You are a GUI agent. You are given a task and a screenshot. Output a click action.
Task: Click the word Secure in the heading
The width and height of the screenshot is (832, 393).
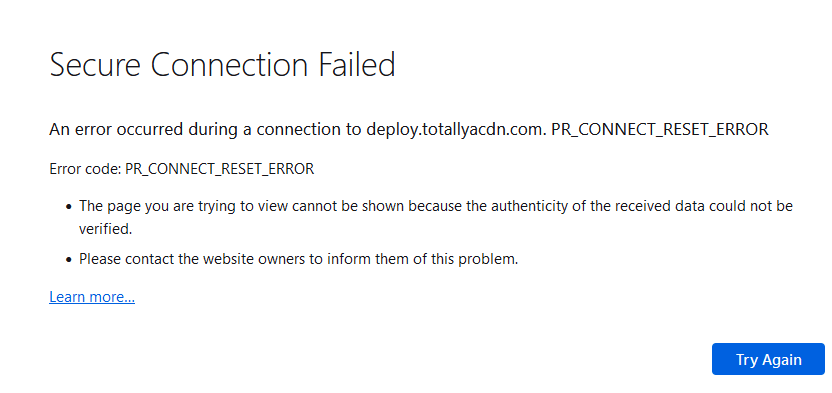96,65
